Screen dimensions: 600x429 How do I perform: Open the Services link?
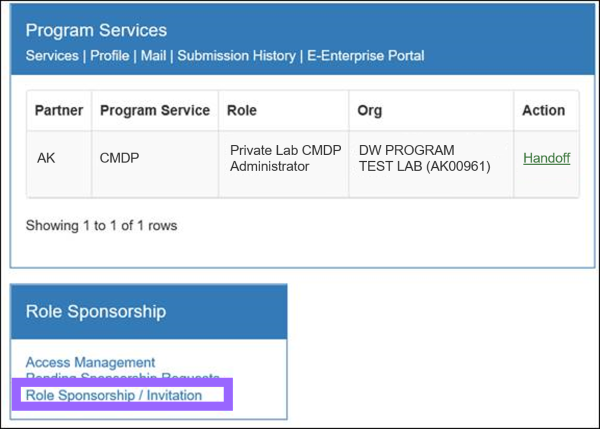pyautogui.click(x=53, y=55)
